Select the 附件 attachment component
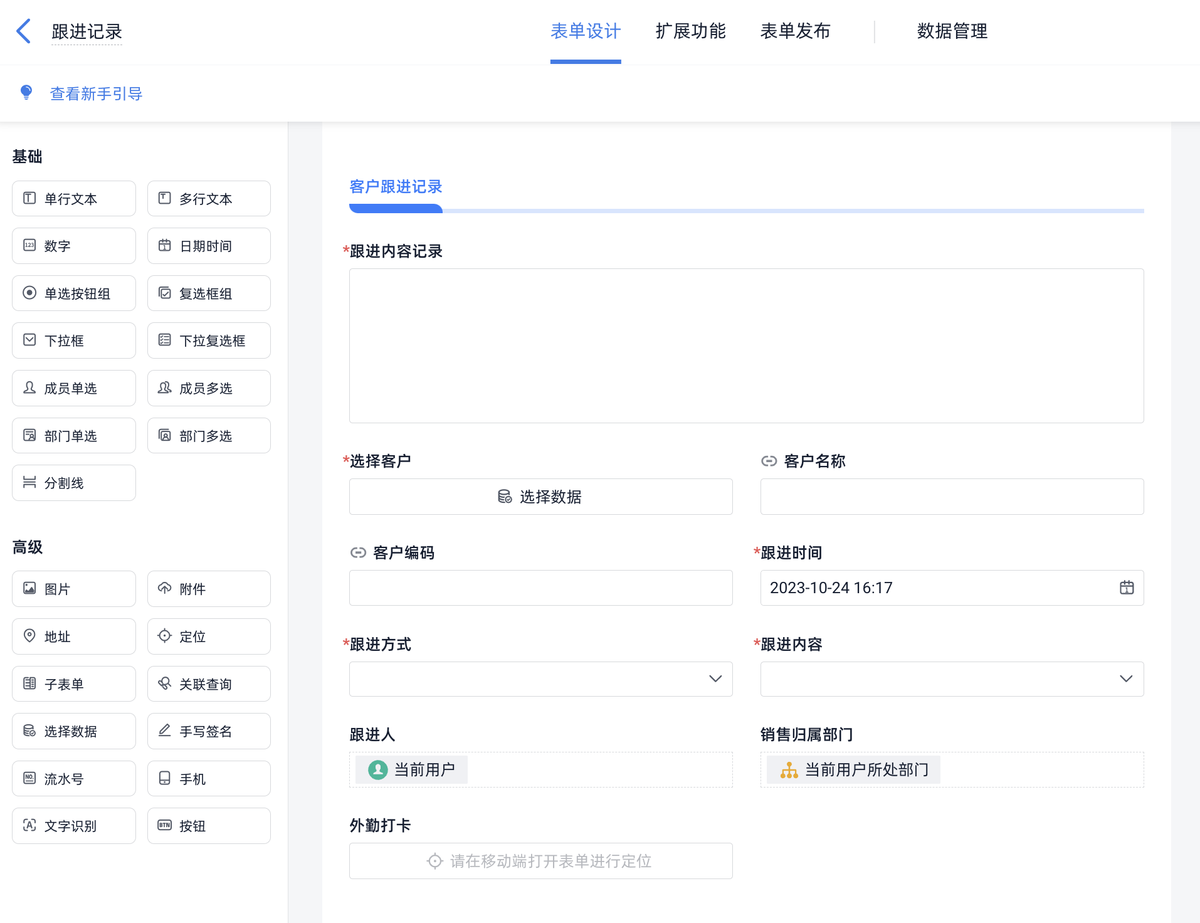The height and width of the screenshot is (923, 1200). tap(209, 589)
